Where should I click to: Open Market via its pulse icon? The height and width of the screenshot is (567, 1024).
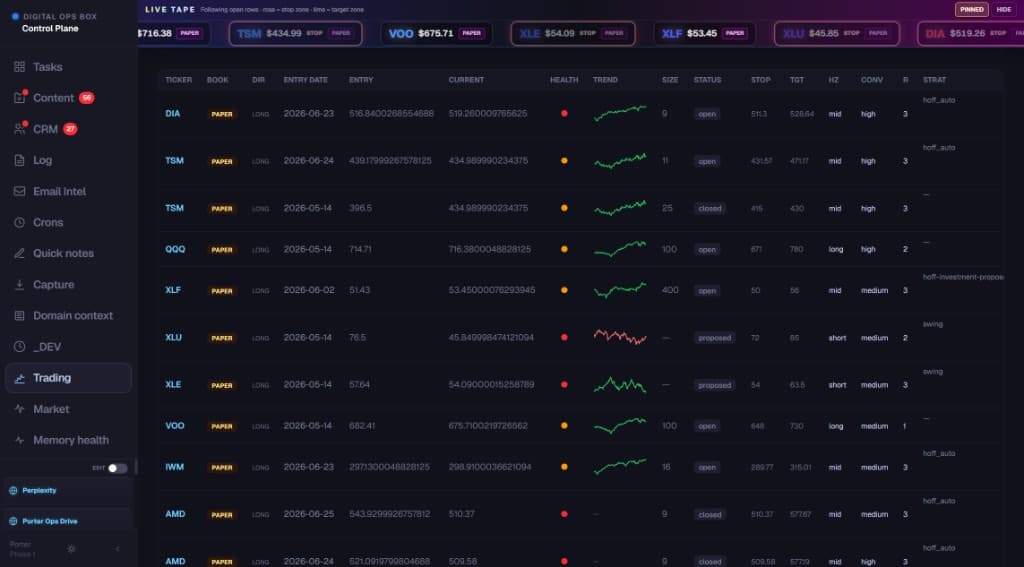[20, 409]
